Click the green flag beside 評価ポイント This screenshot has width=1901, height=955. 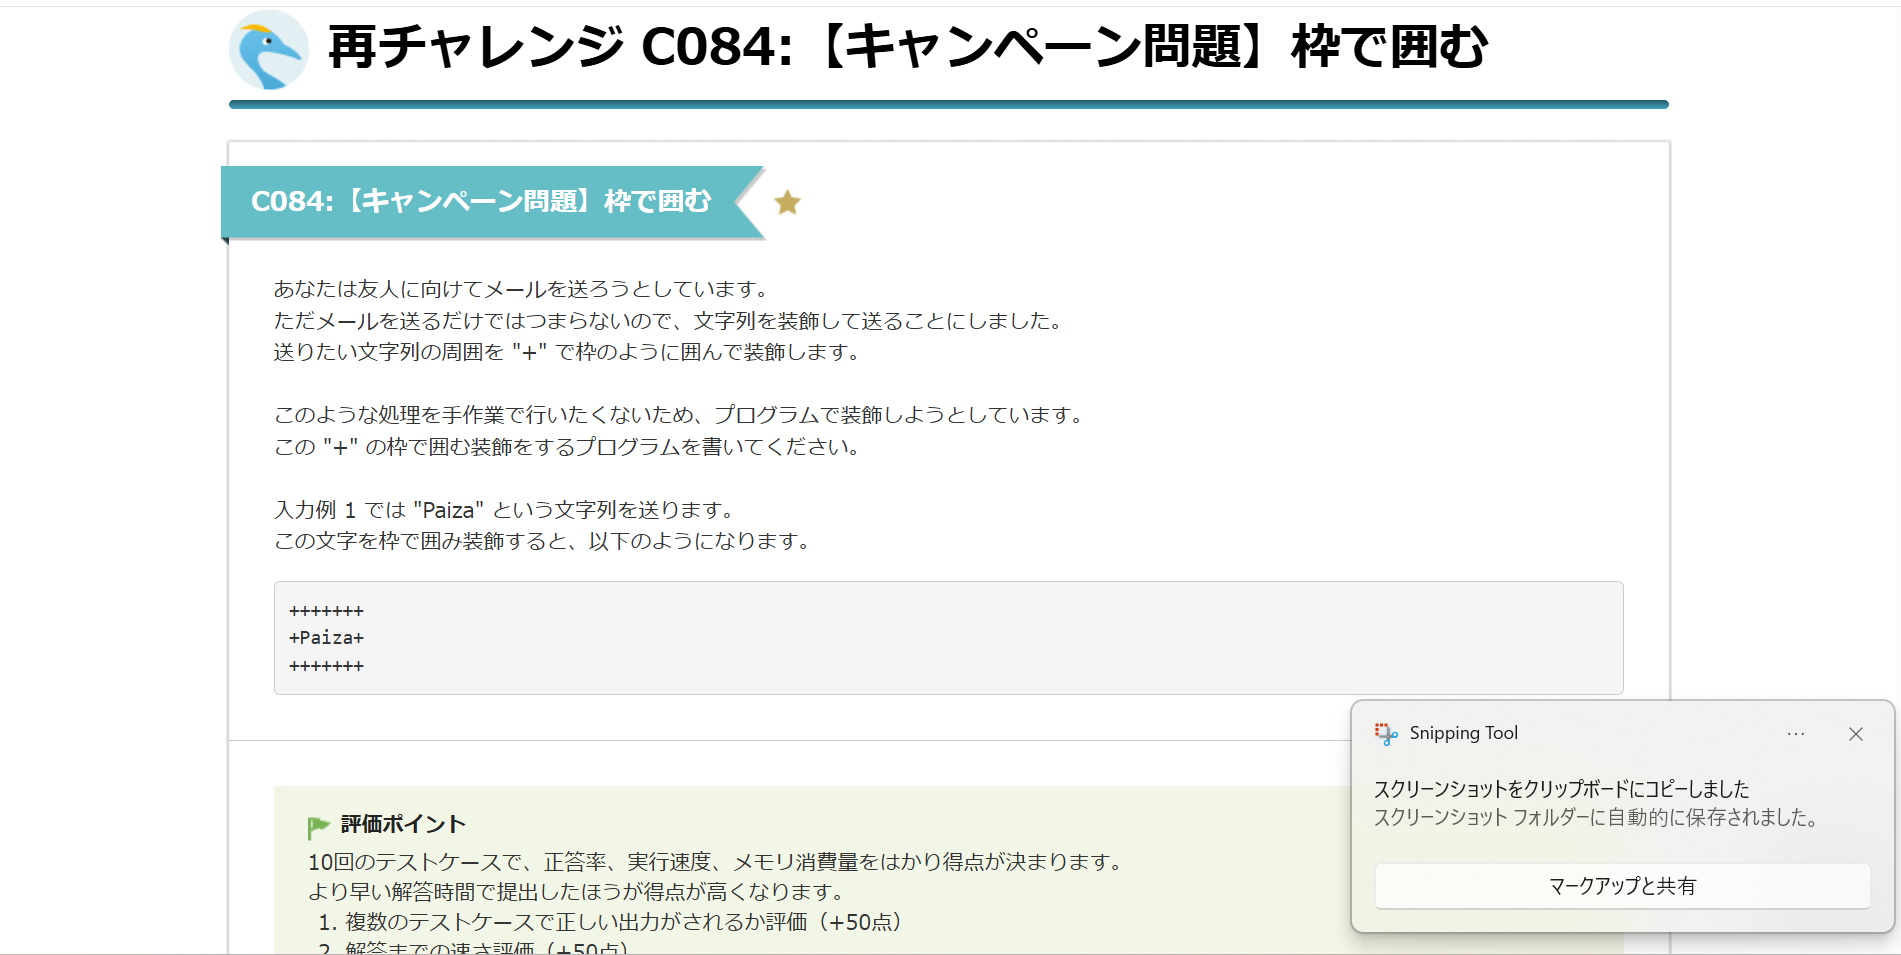318,827
